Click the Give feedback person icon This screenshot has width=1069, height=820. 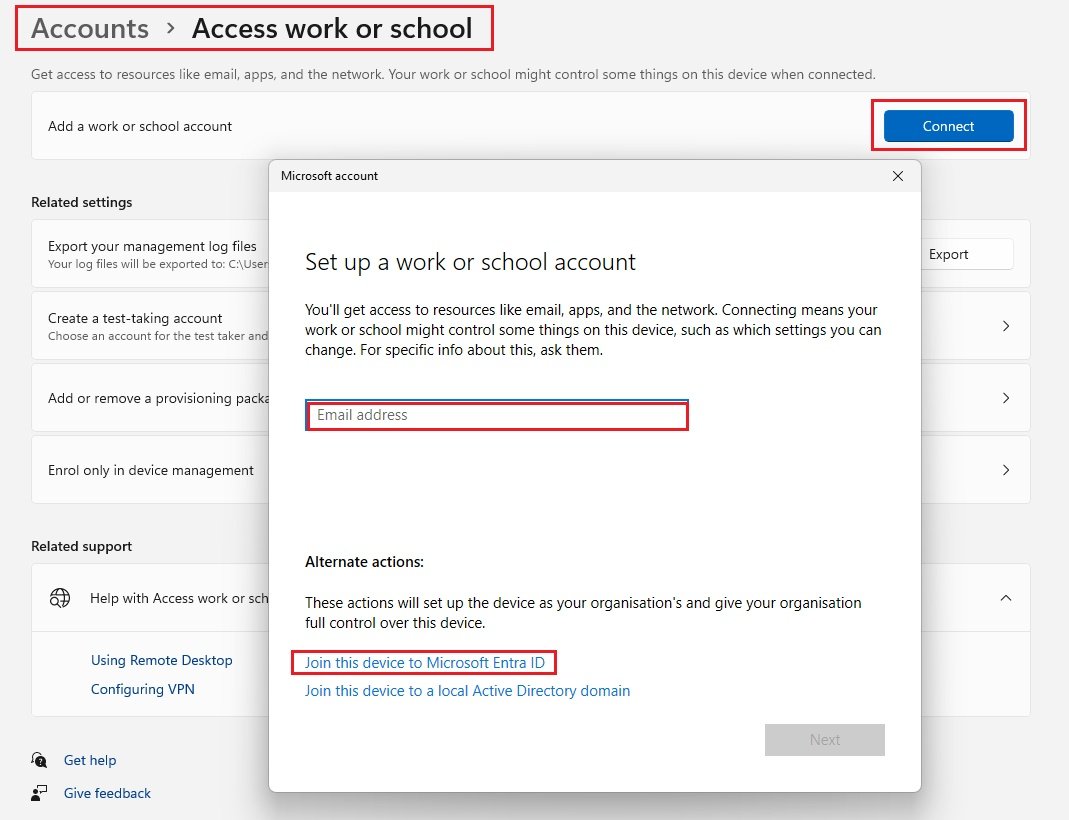(39, 793)
